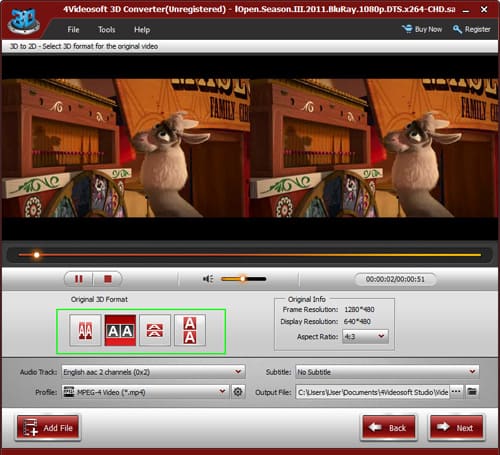Click the playback seek bar

click(x=249, y=255)
